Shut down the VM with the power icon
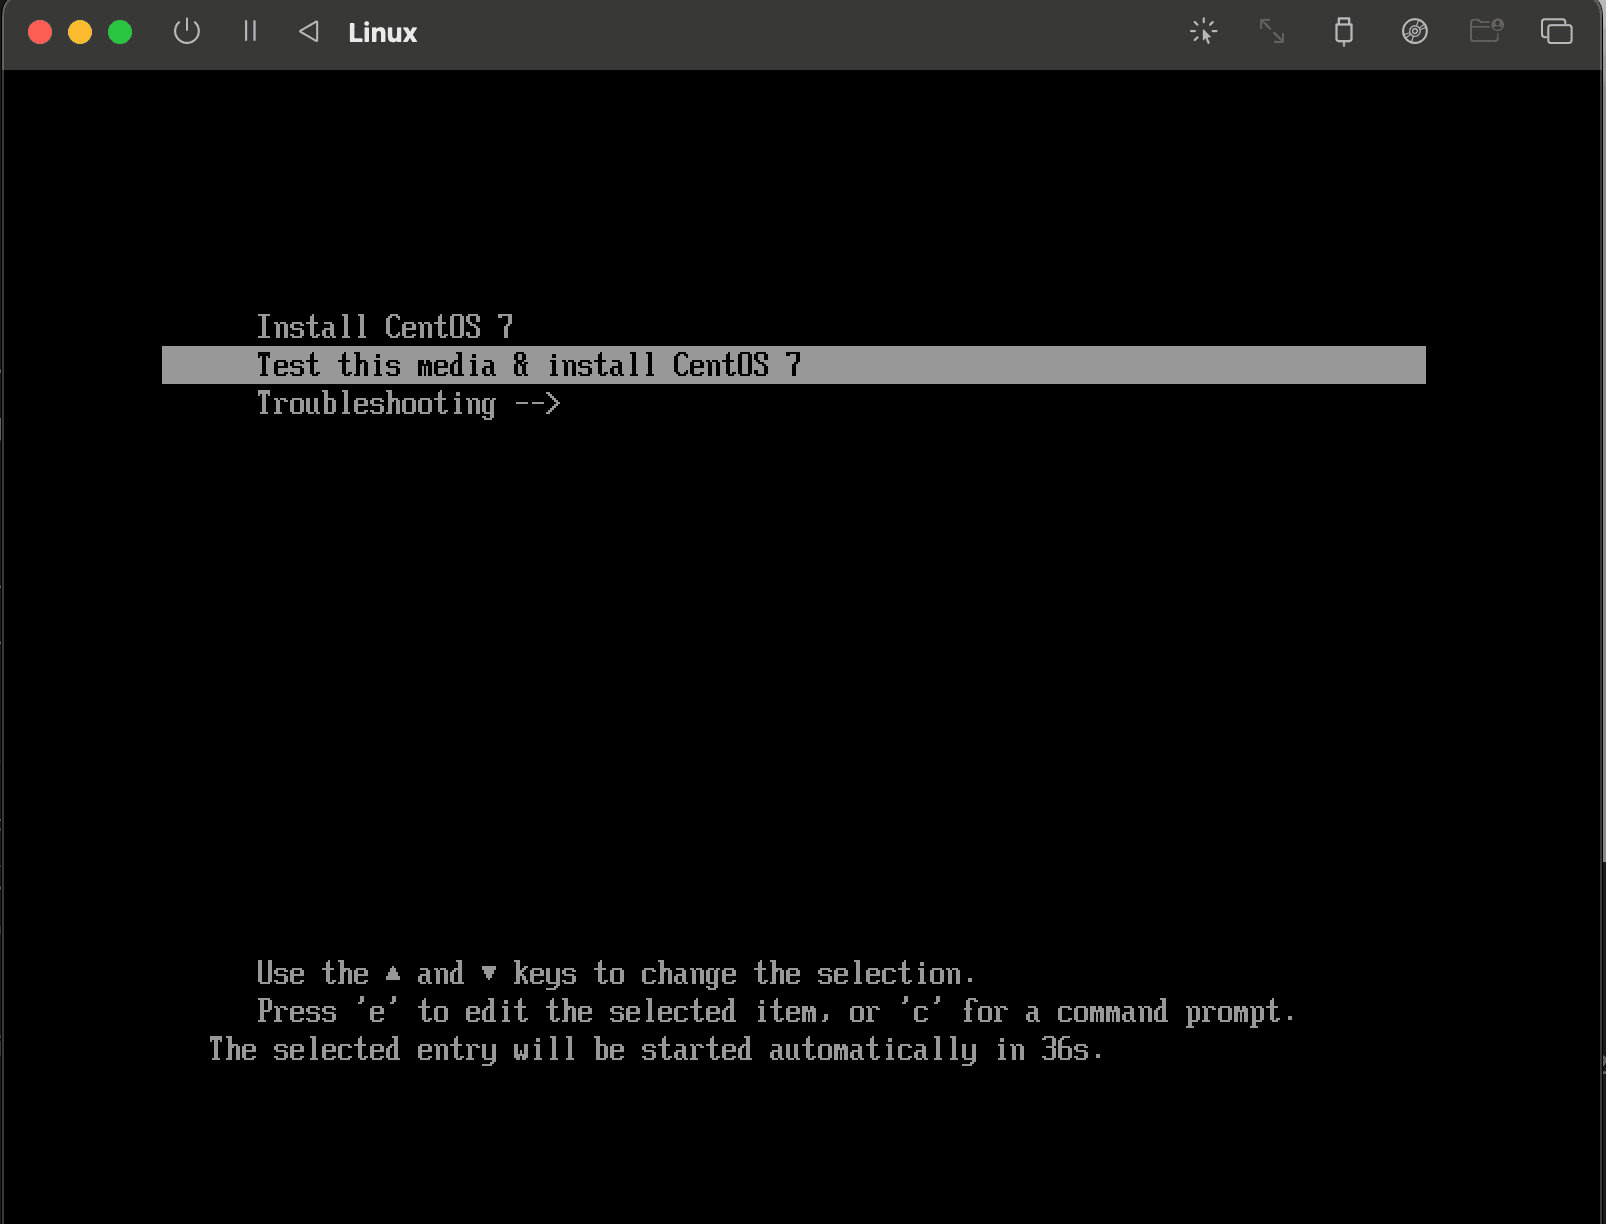Viewport: 1606px width, 1224px height. 187,32
